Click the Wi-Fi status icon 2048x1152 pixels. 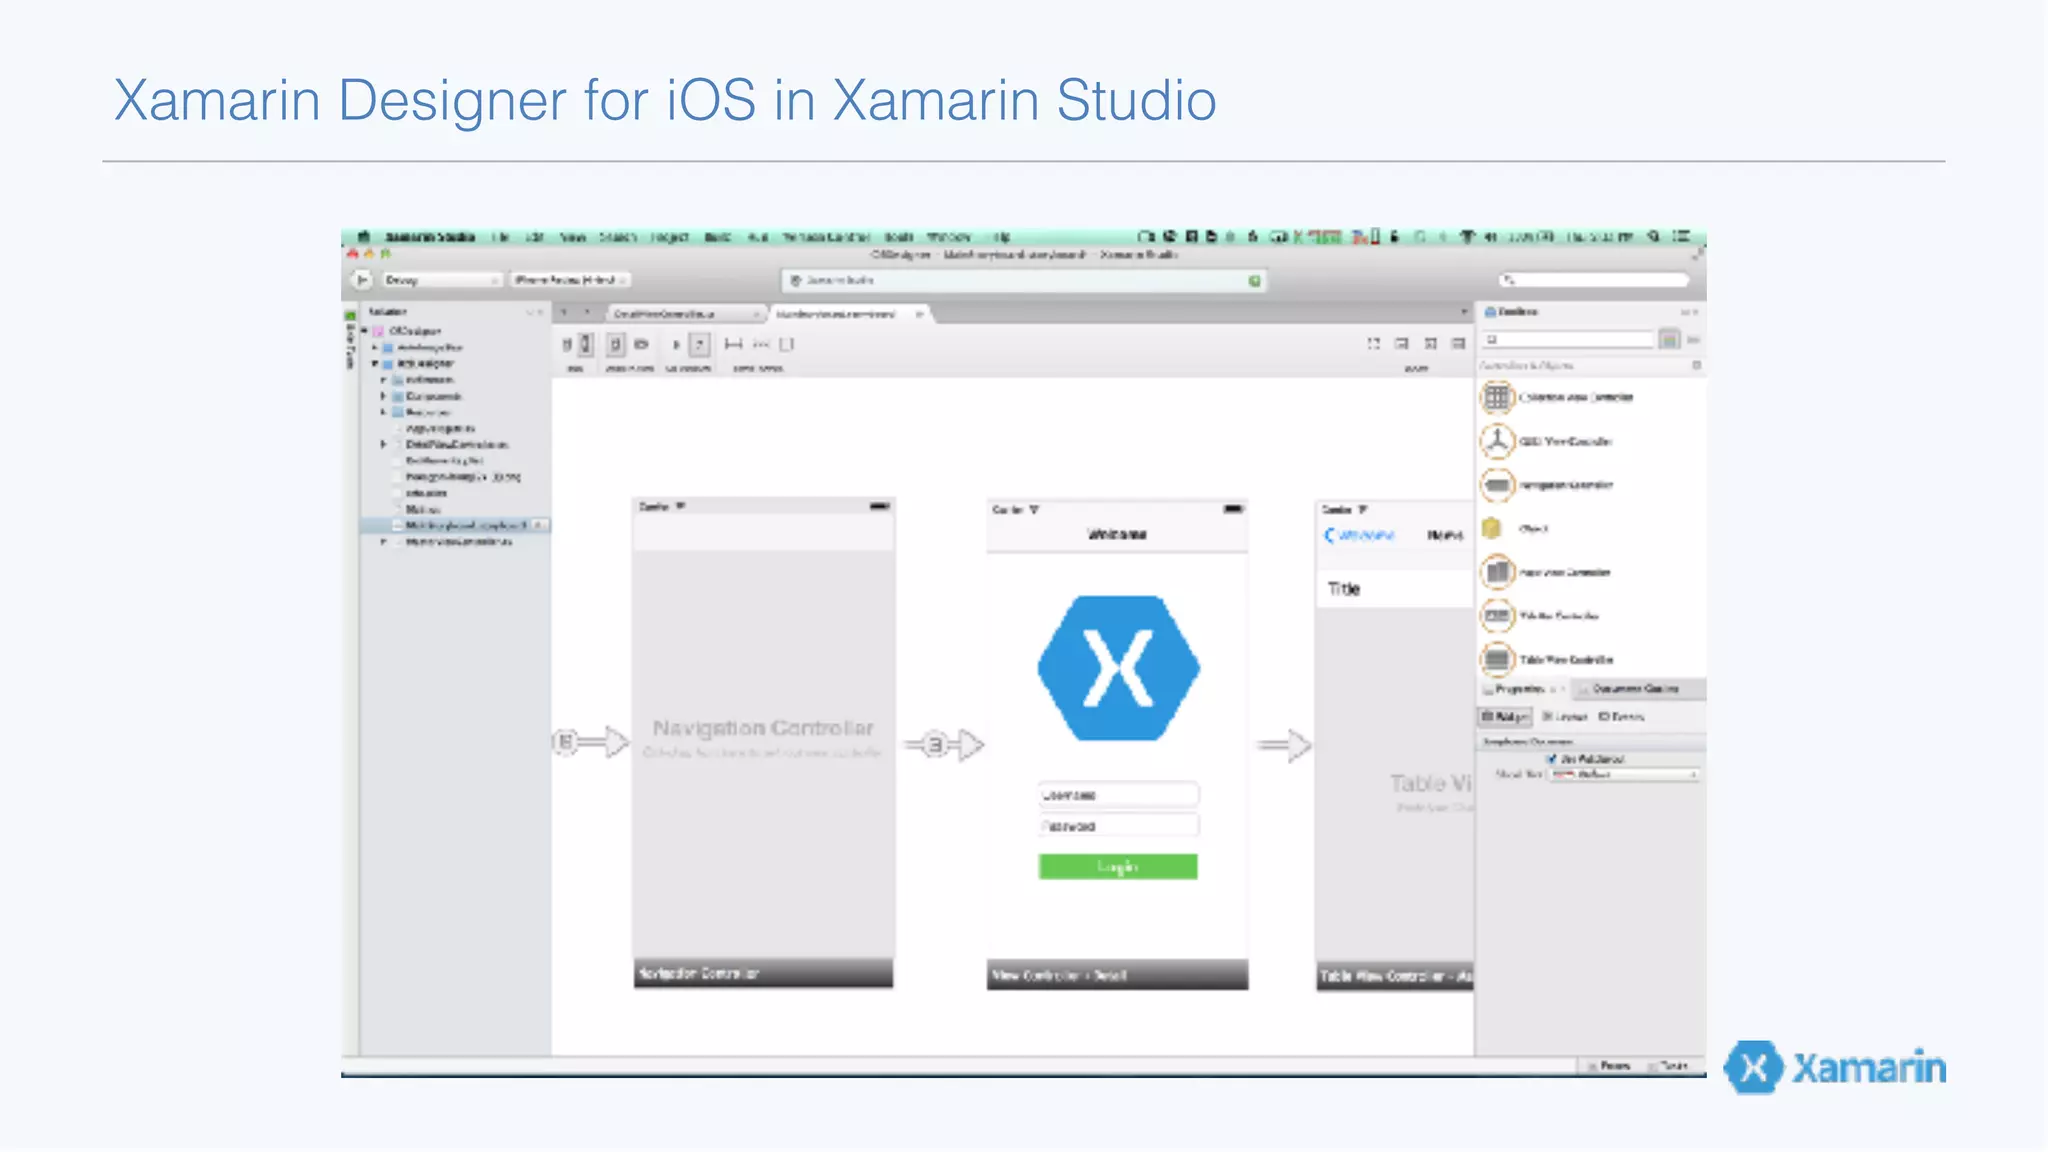pos(1467,237)
